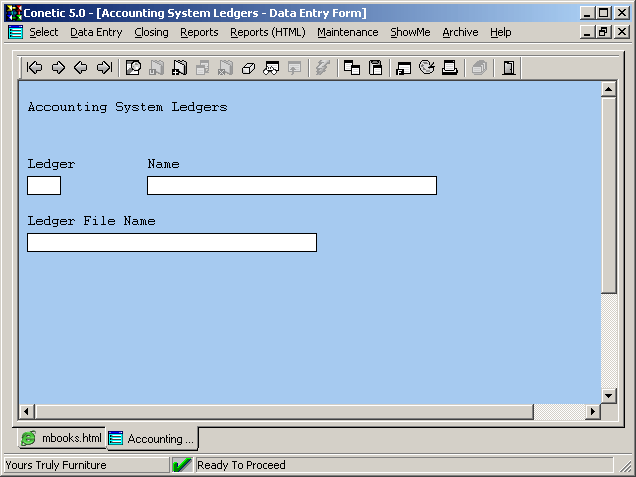Click the eraser icon in toolbar

coord(248,68)
